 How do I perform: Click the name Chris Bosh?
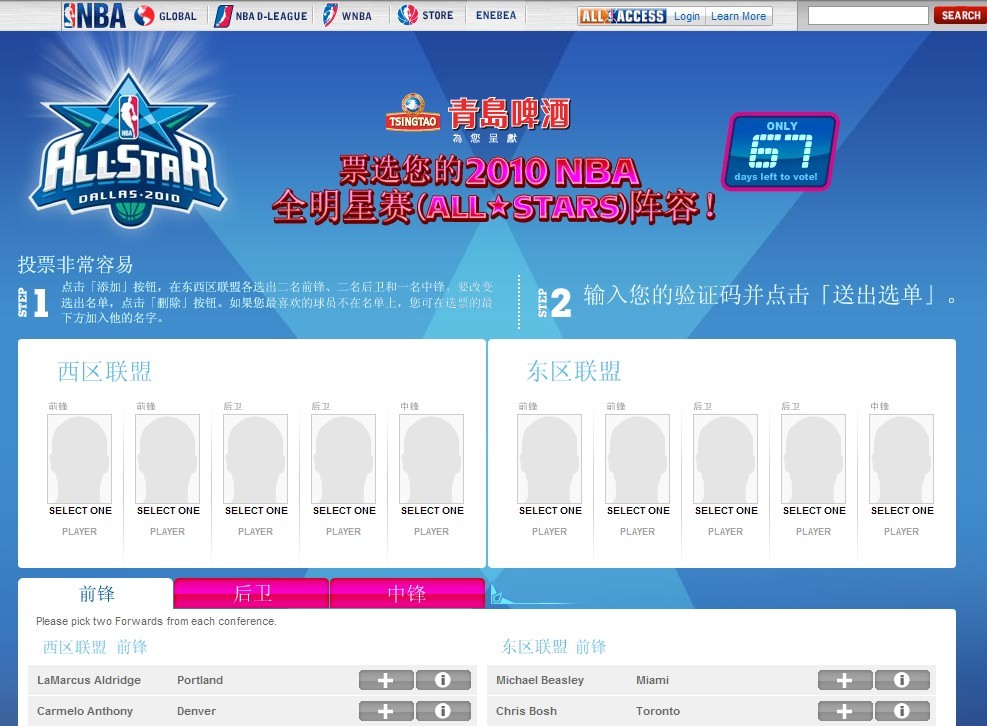[x=526, y=711]
